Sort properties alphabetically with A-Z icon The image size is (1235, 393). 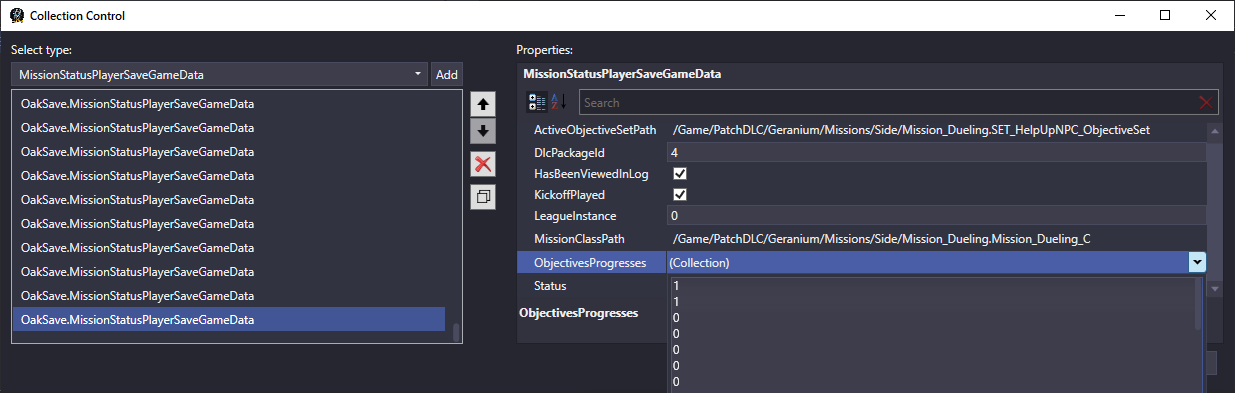[x=558, y=102]
